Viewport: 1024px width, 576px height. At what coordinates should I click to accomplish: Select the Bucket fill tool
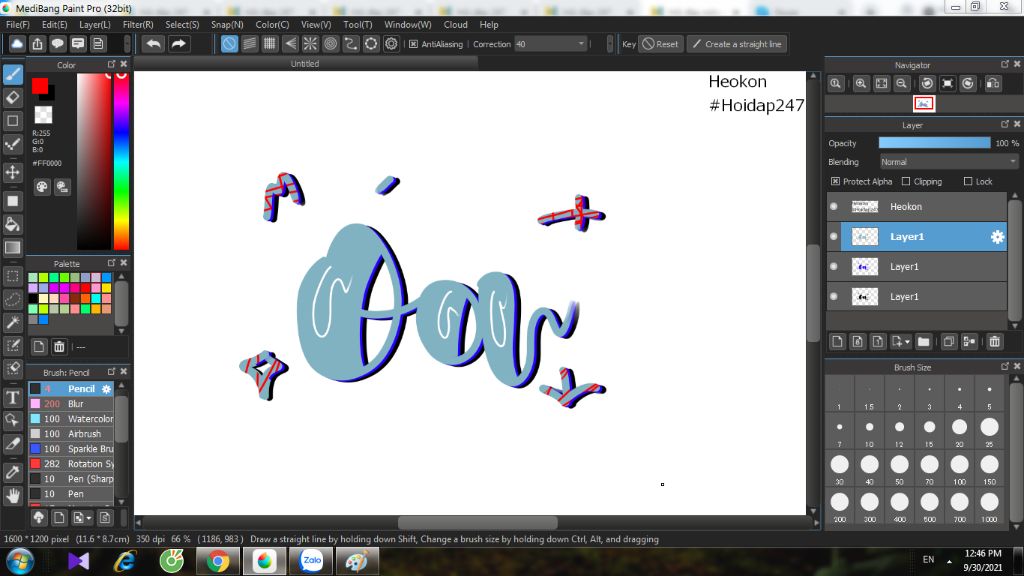coord(12,225)
